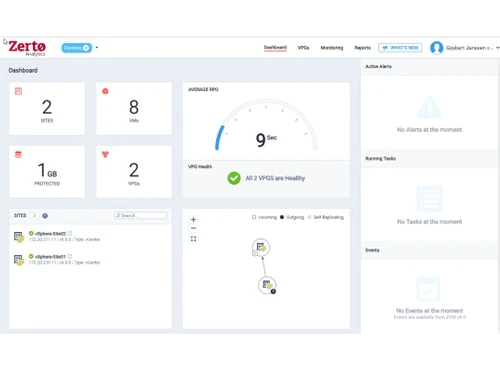This screenshot has width=500, height=375.
Task: Click the user avatar icon
Action: click(x=436, y=48)
